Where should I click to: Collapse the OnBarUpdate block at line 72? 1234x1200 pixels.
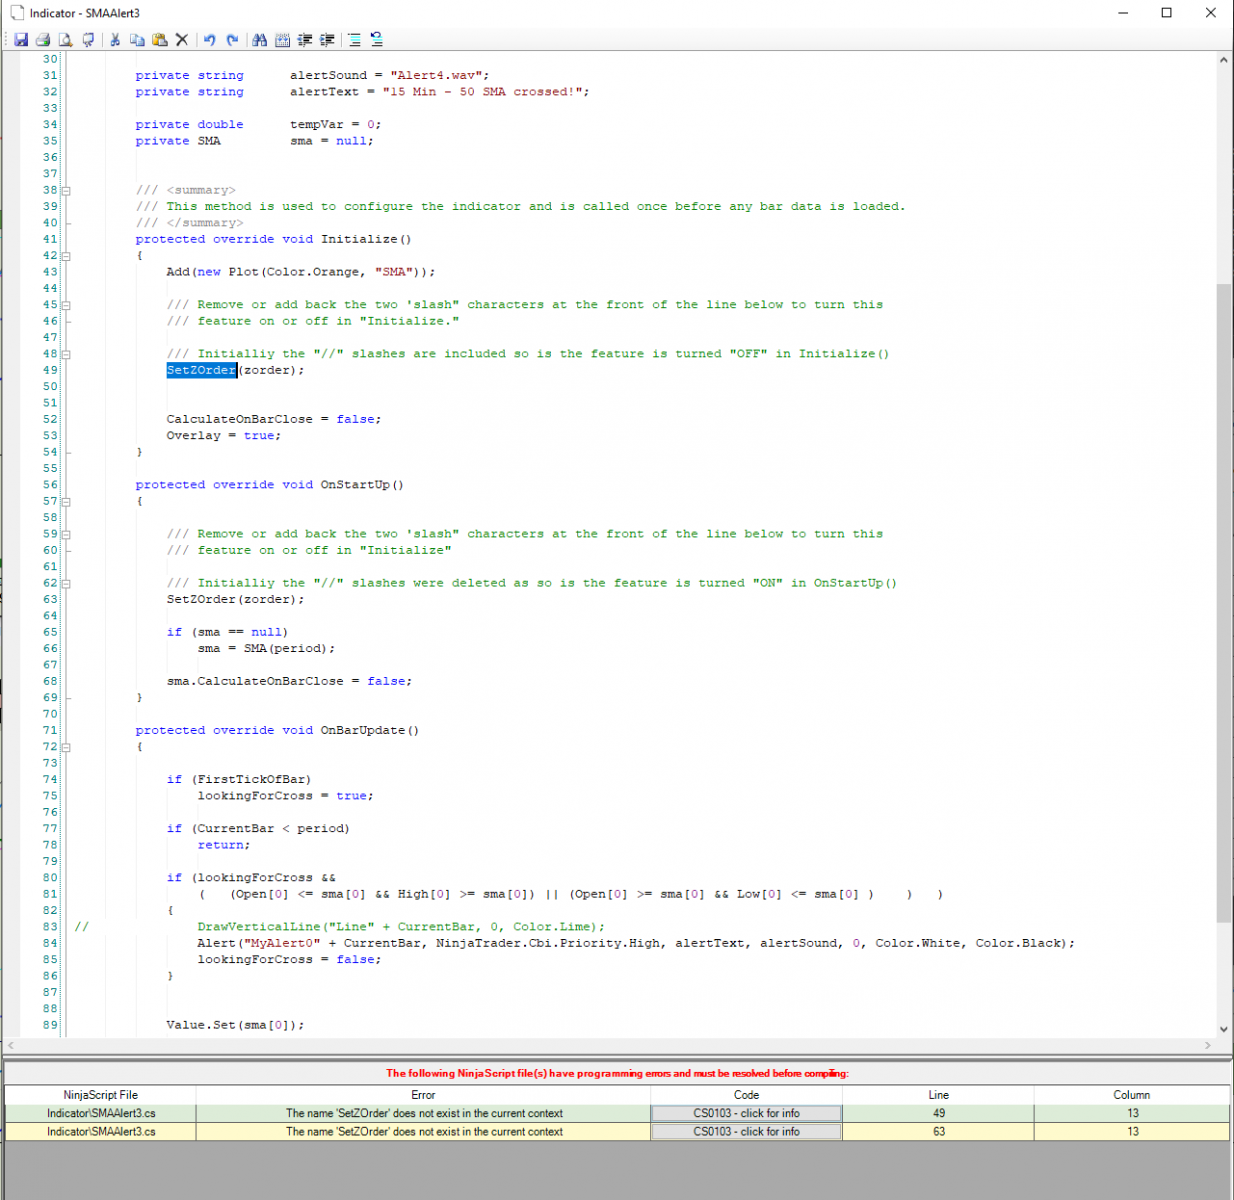[66, 747]
